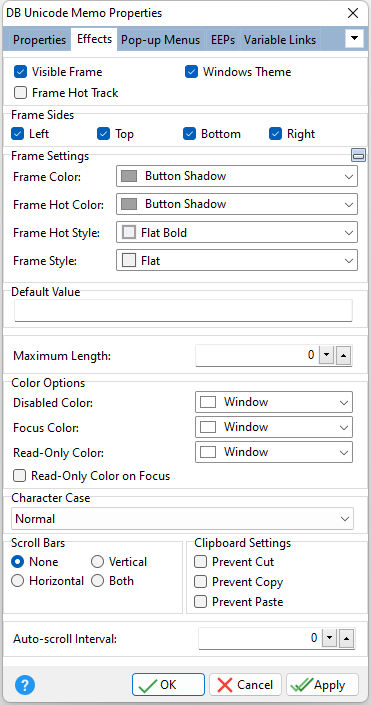This screenshot has height=705, width=371.
Task: Open the Focus Color dropdown
Action: [x=274, y=427]
